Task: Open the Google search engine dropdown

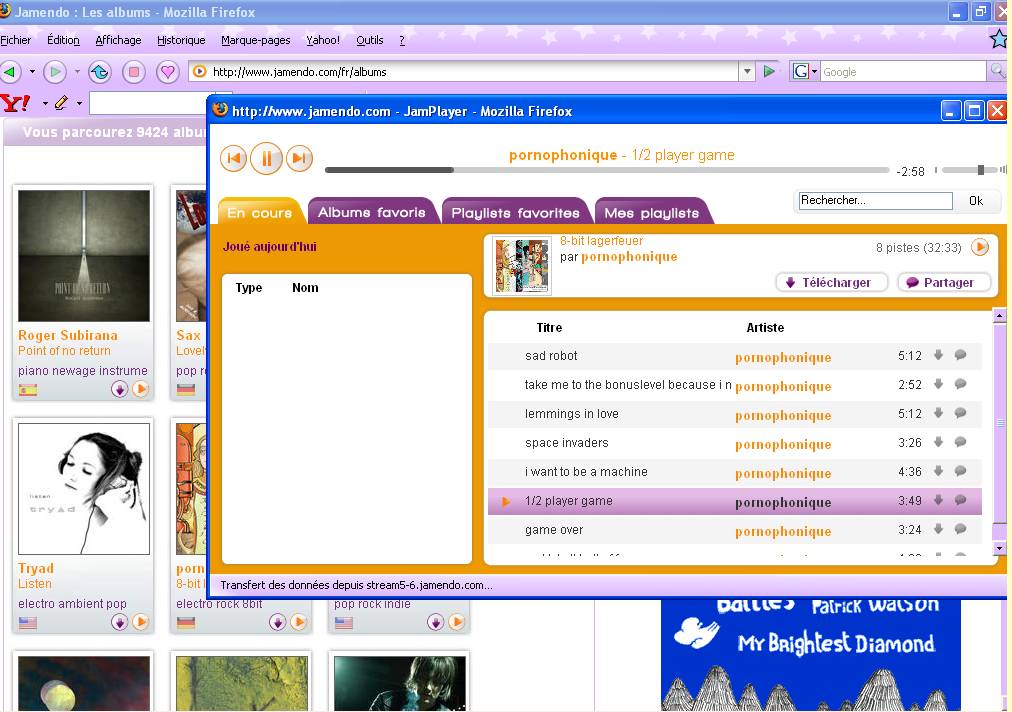Action: coord(805,72)
